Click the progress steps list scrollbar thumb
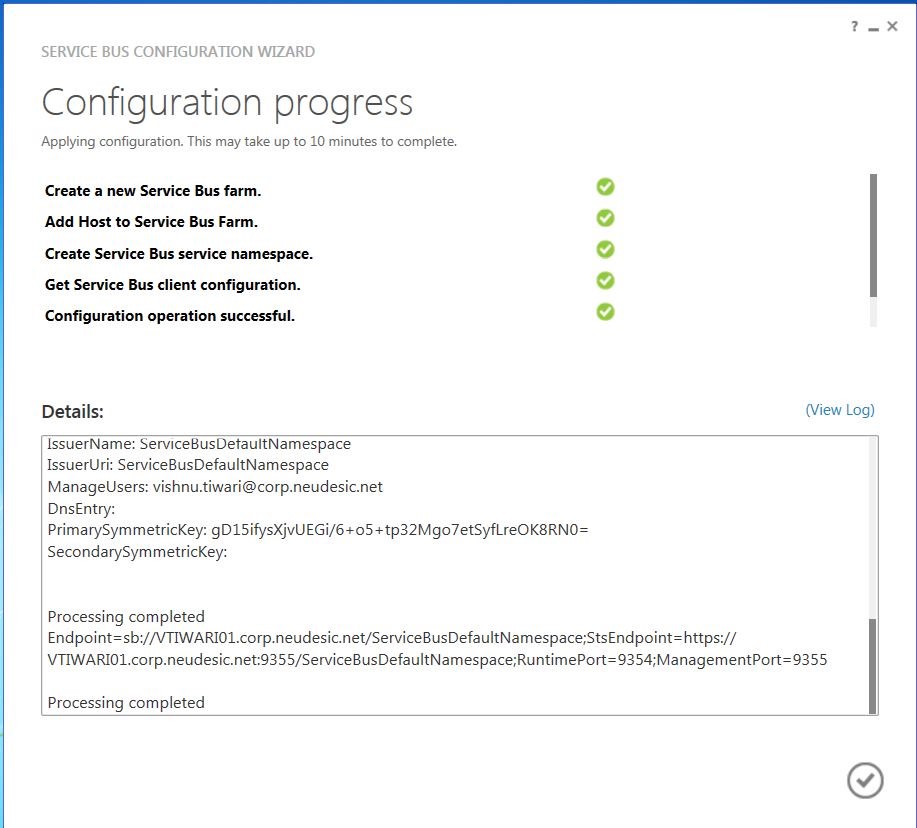917x828 pixels. 873,235
